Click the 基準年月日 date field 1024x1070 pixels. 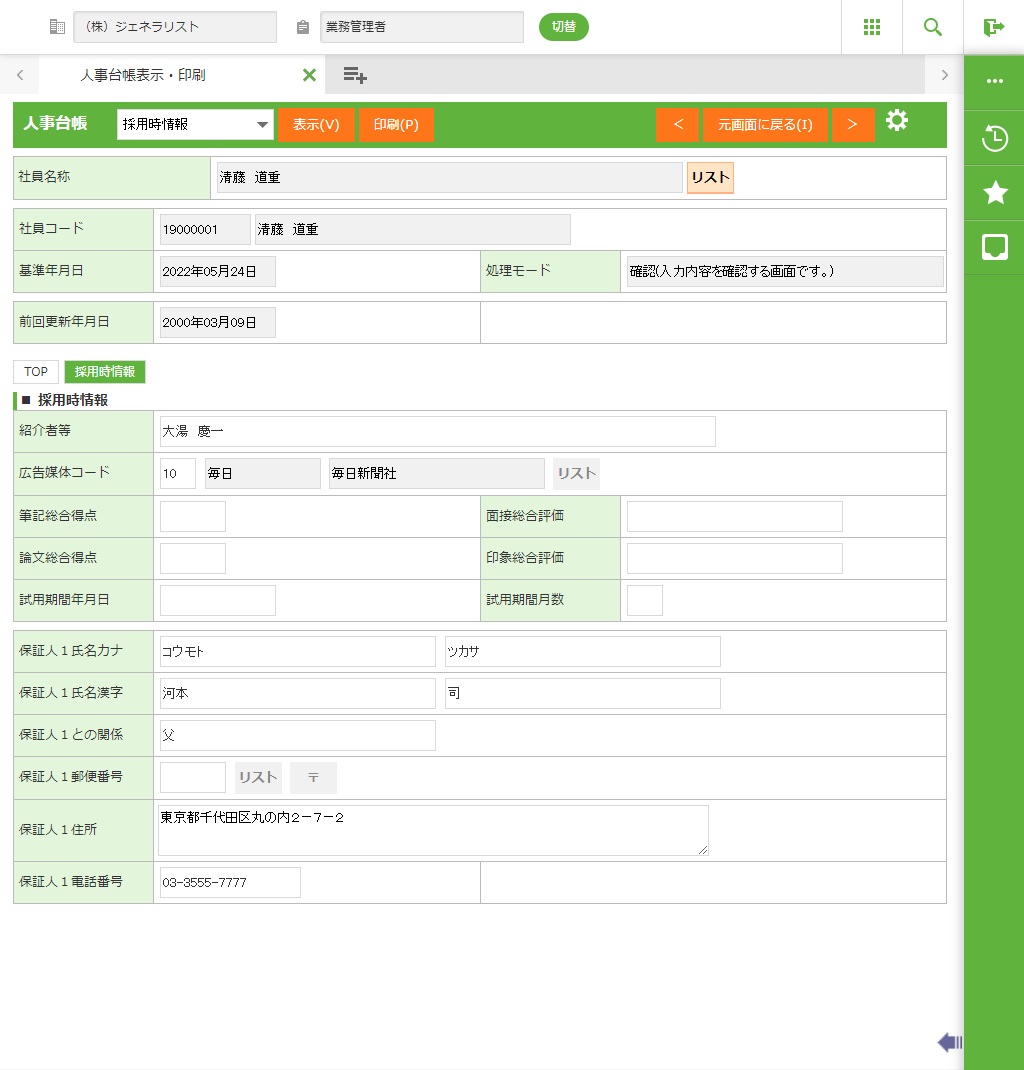(218, 272)
